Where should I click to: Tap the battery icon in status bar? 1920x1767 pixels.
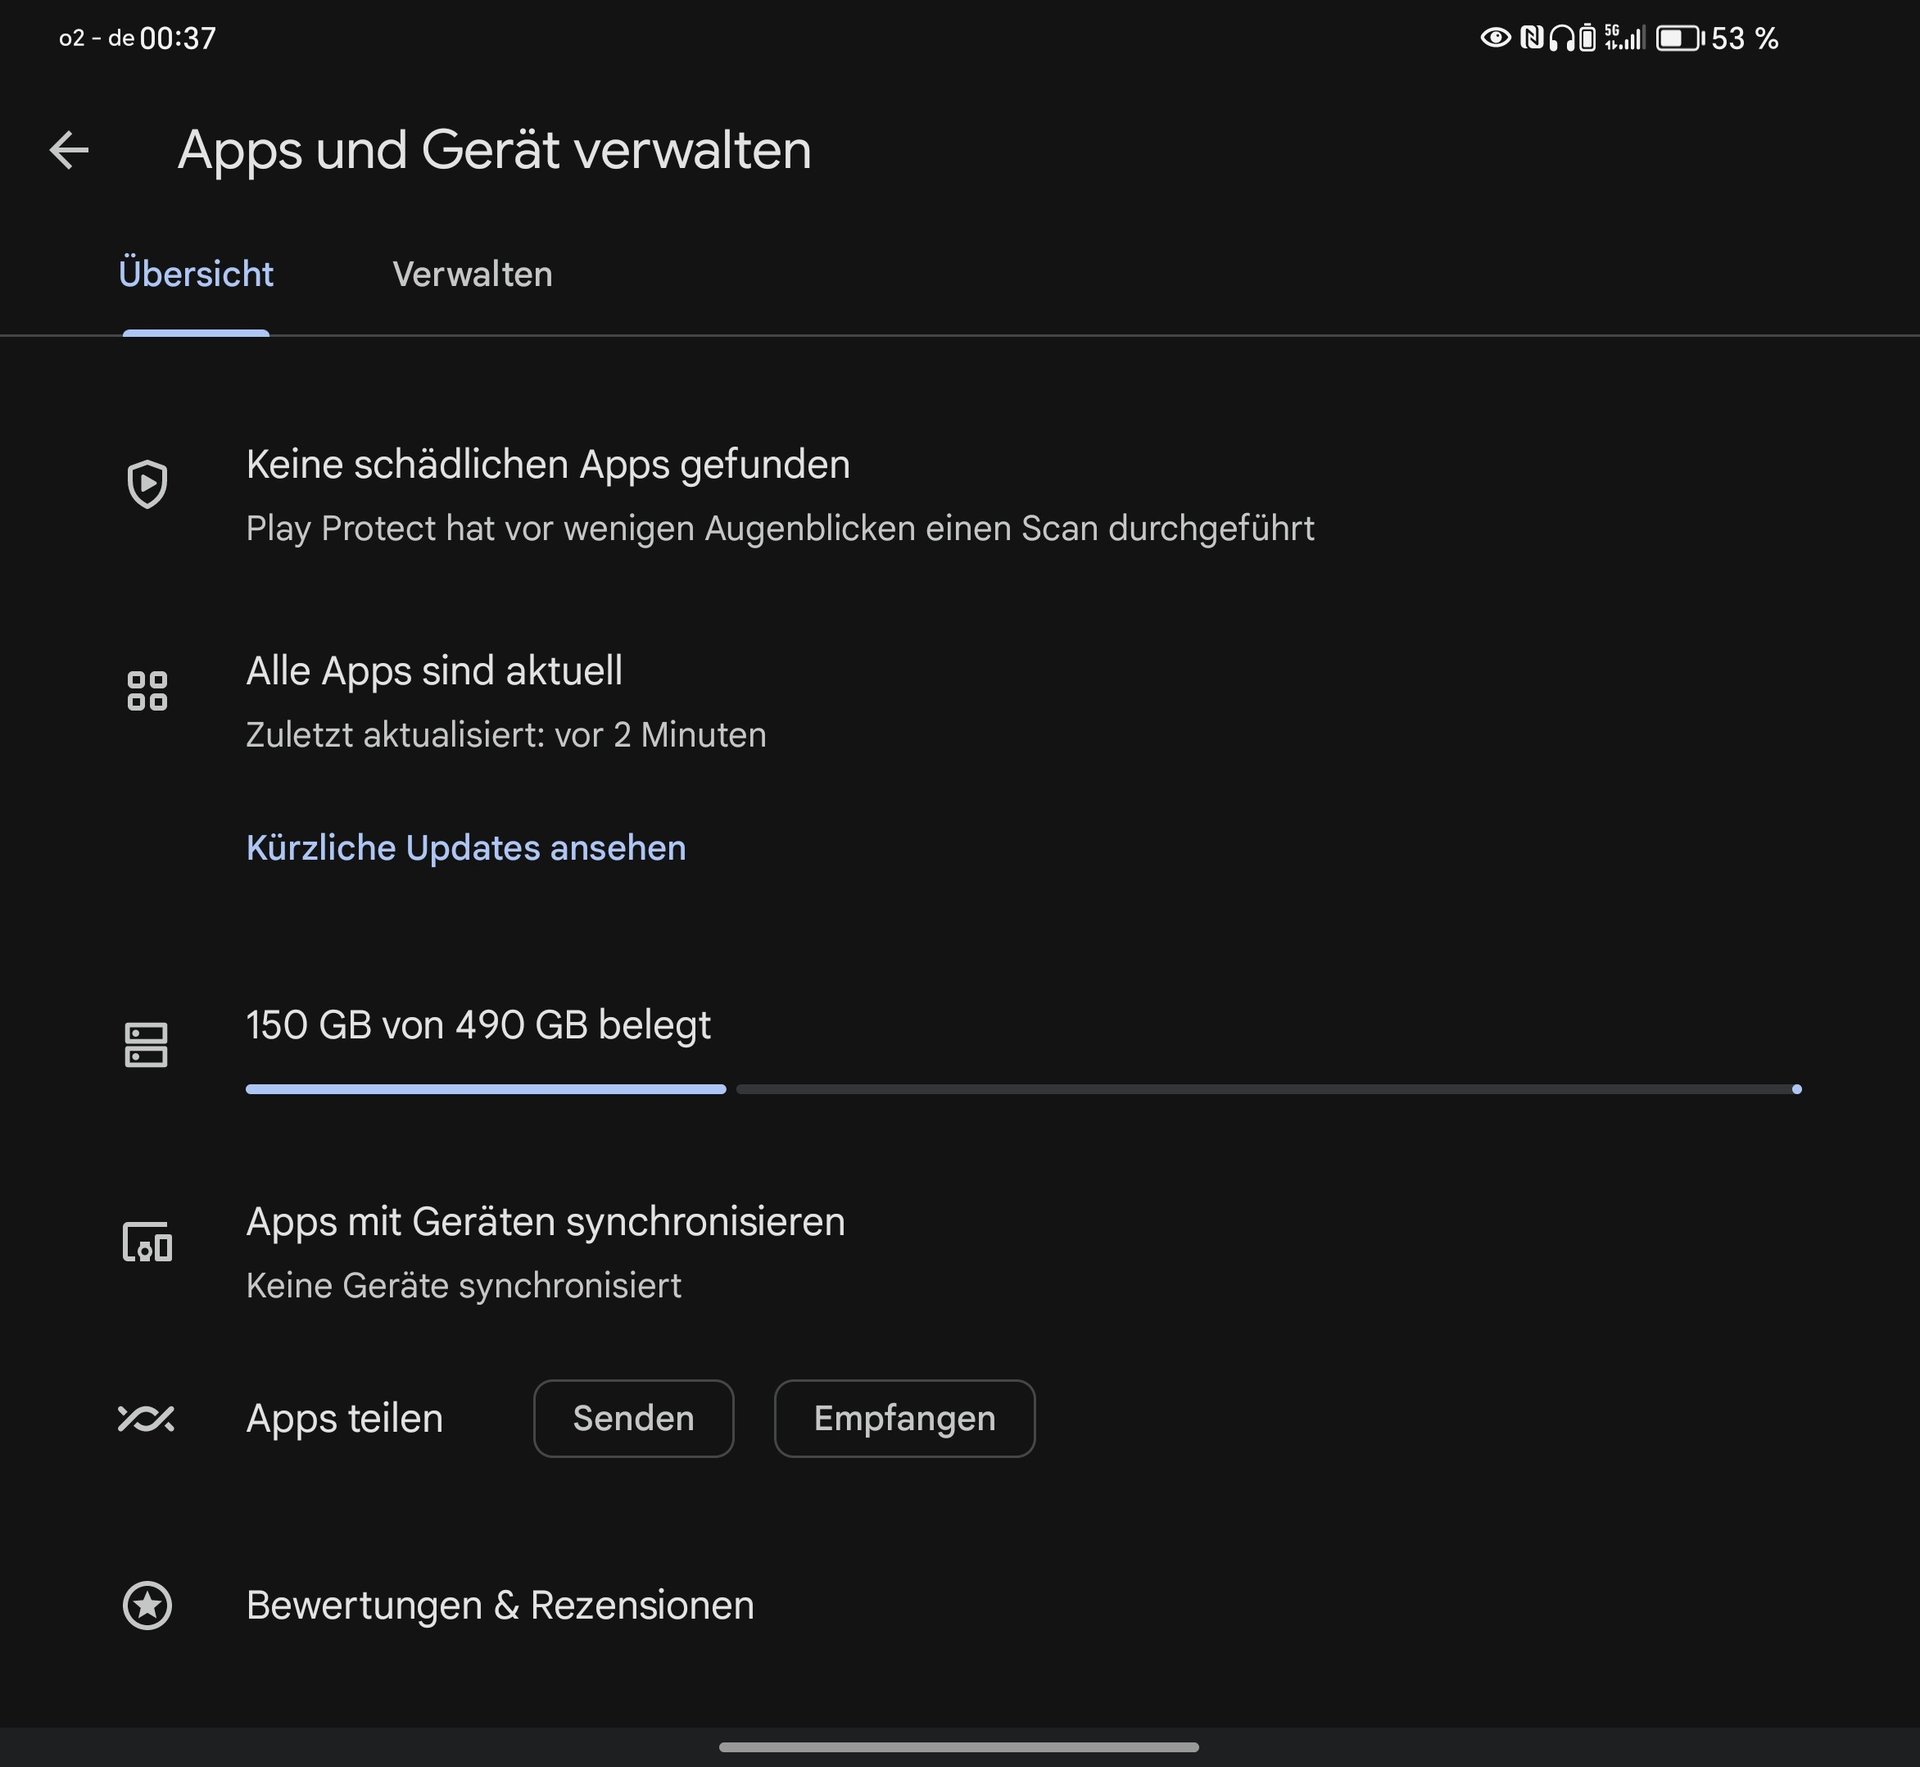click(x=1679, y=39)
